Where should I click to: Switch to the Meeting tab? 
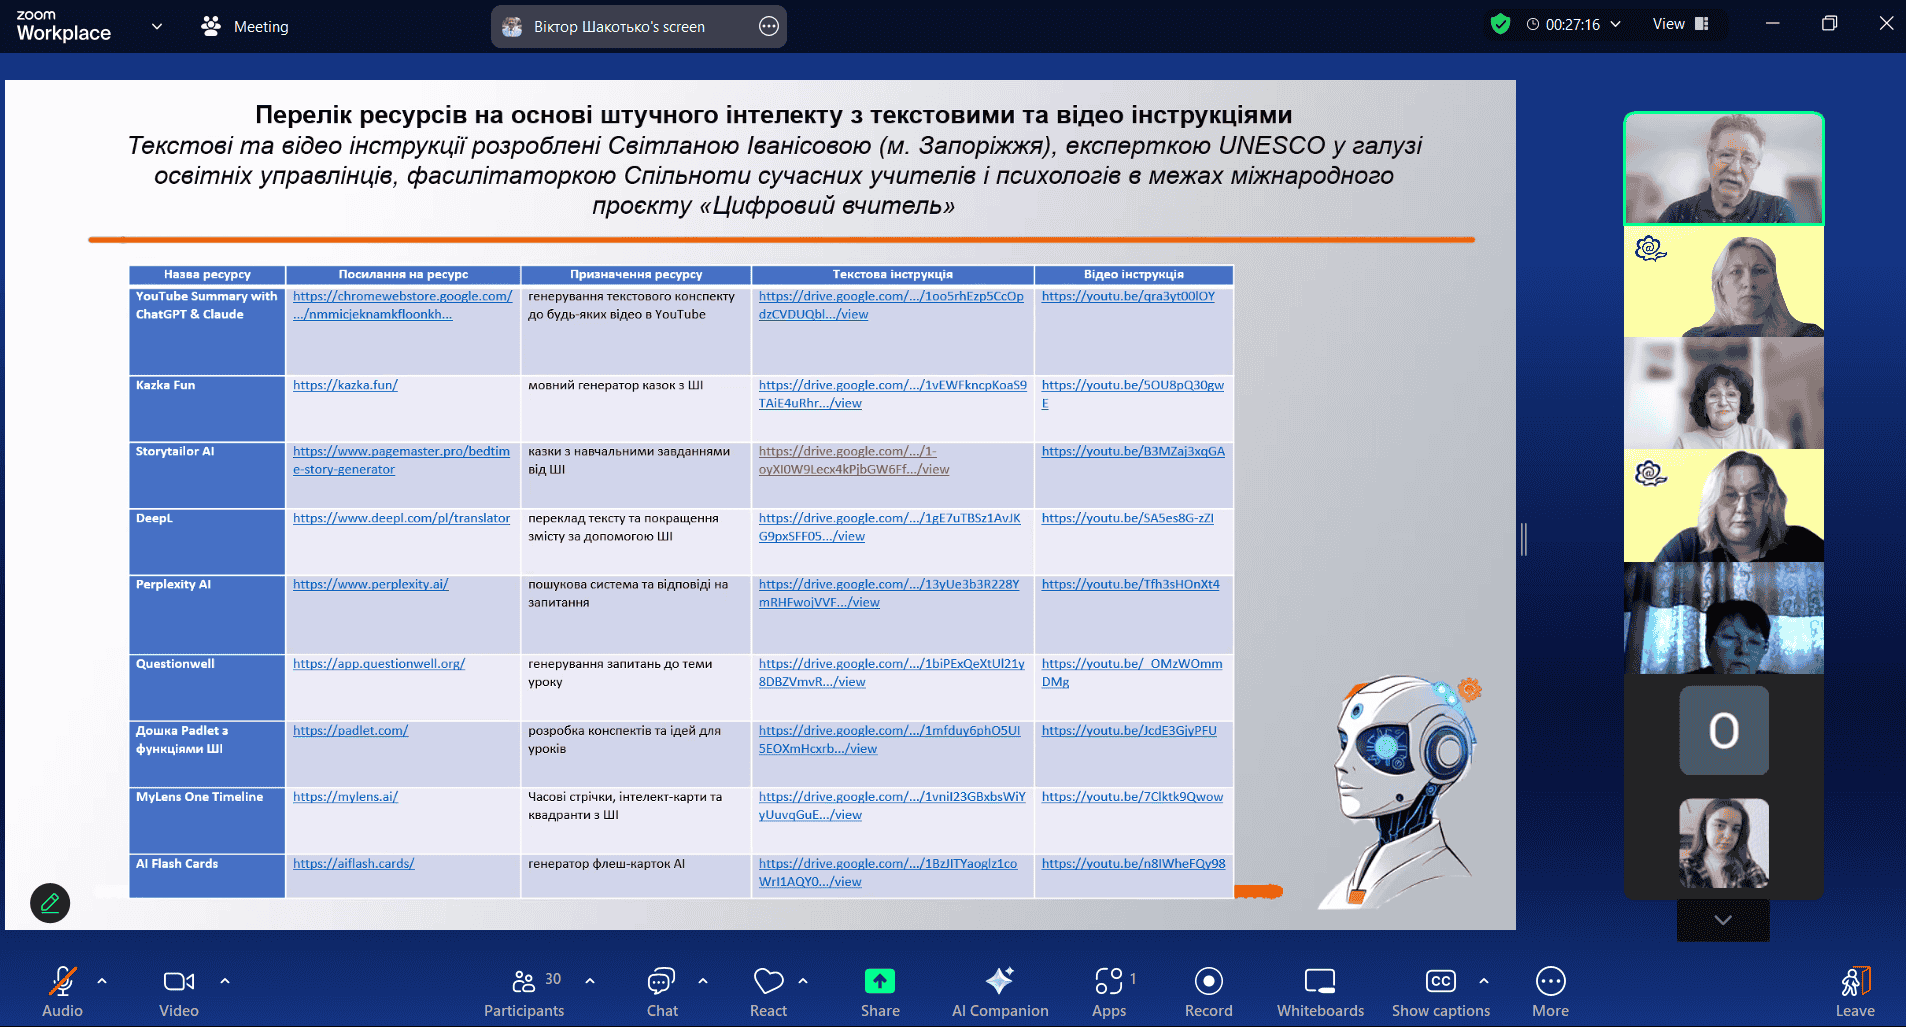pos(245,27)
